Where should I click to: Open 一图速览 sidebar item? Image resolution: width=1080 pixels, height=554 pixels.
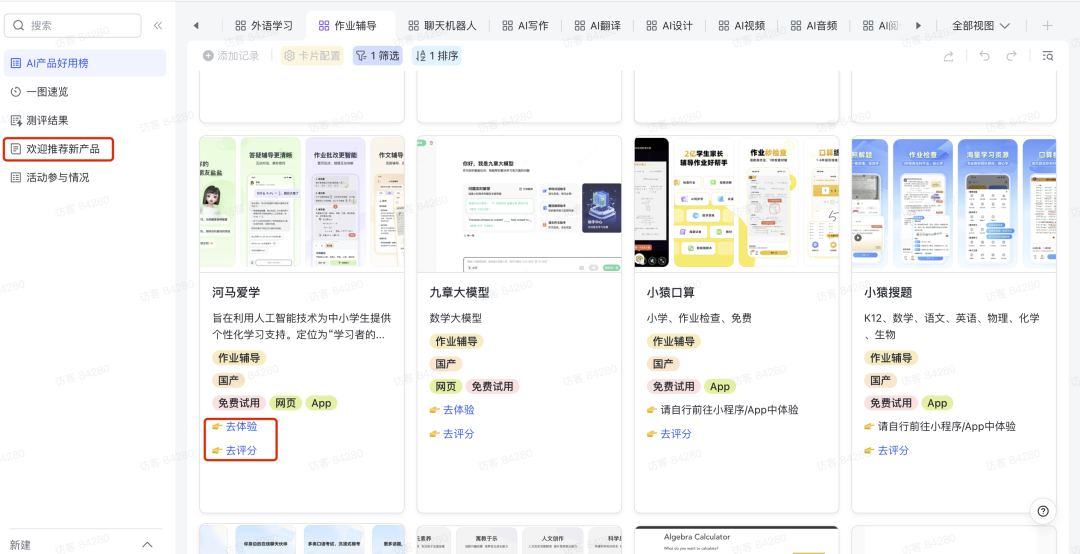(85, 92)
